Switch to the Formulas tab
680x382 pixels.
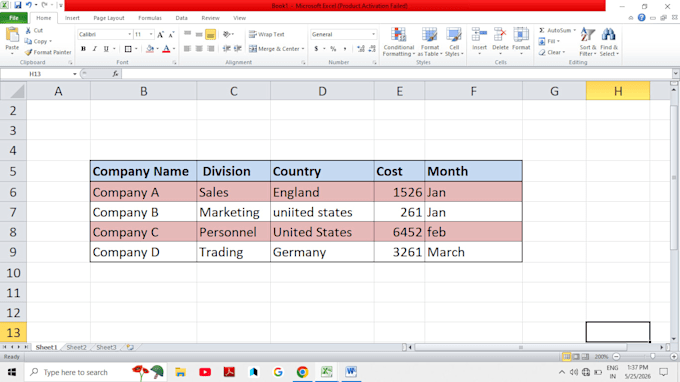tap(150, 18)
